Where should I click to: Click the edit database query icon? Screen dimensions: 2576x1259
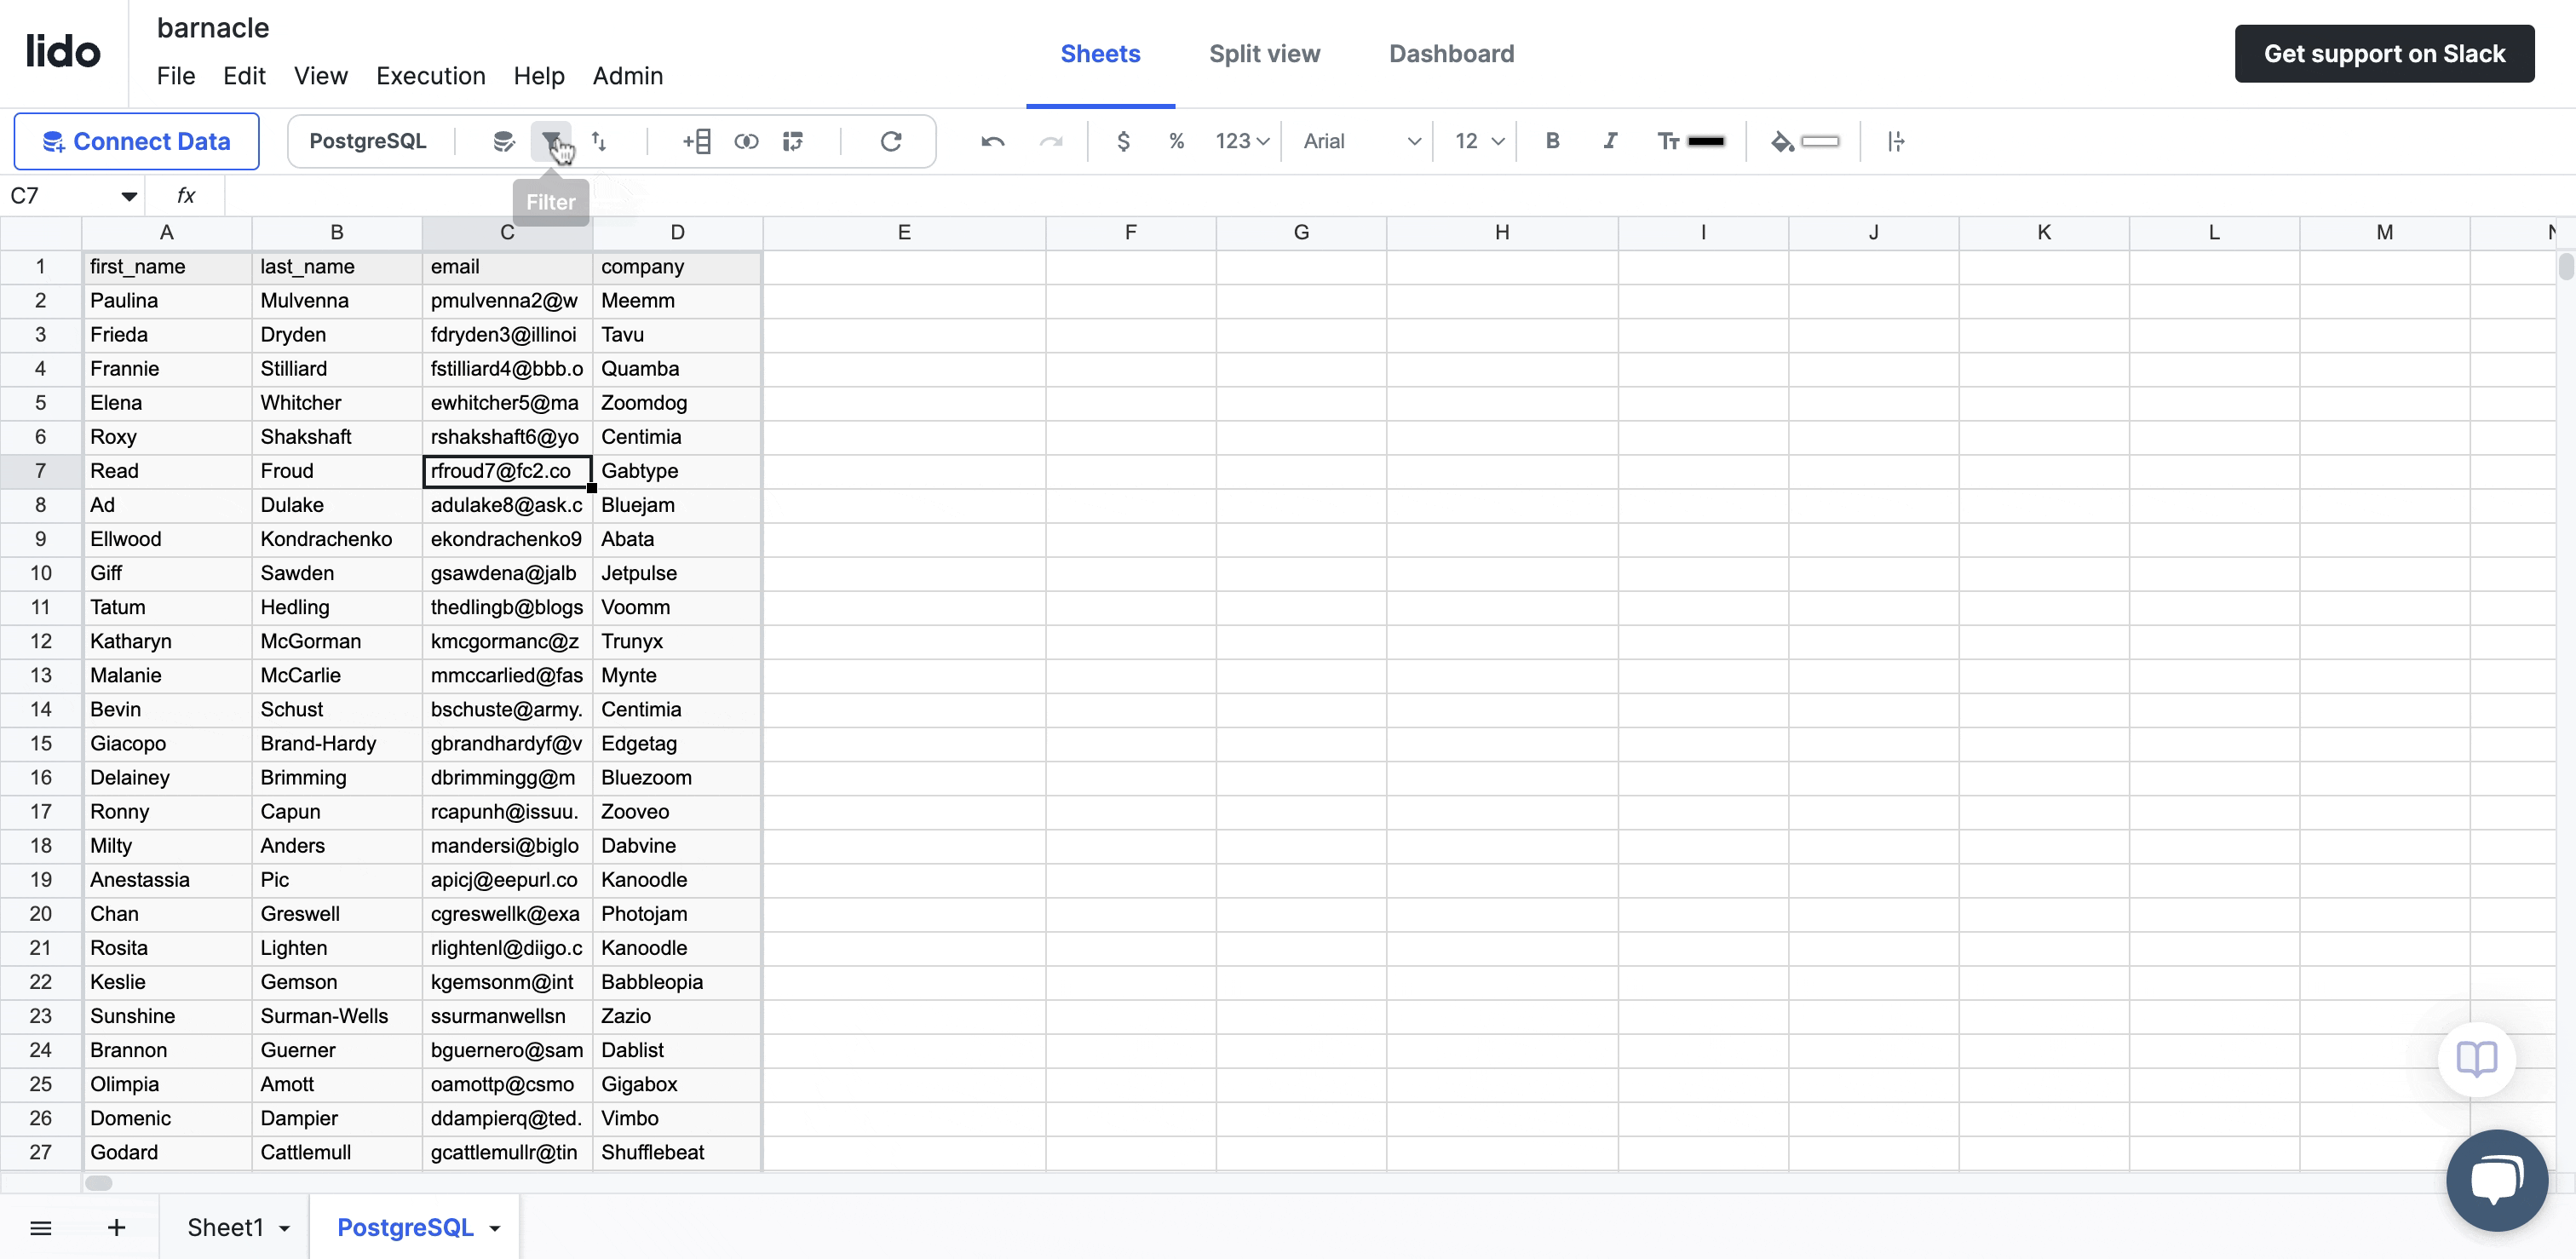[x=503, y=141]
